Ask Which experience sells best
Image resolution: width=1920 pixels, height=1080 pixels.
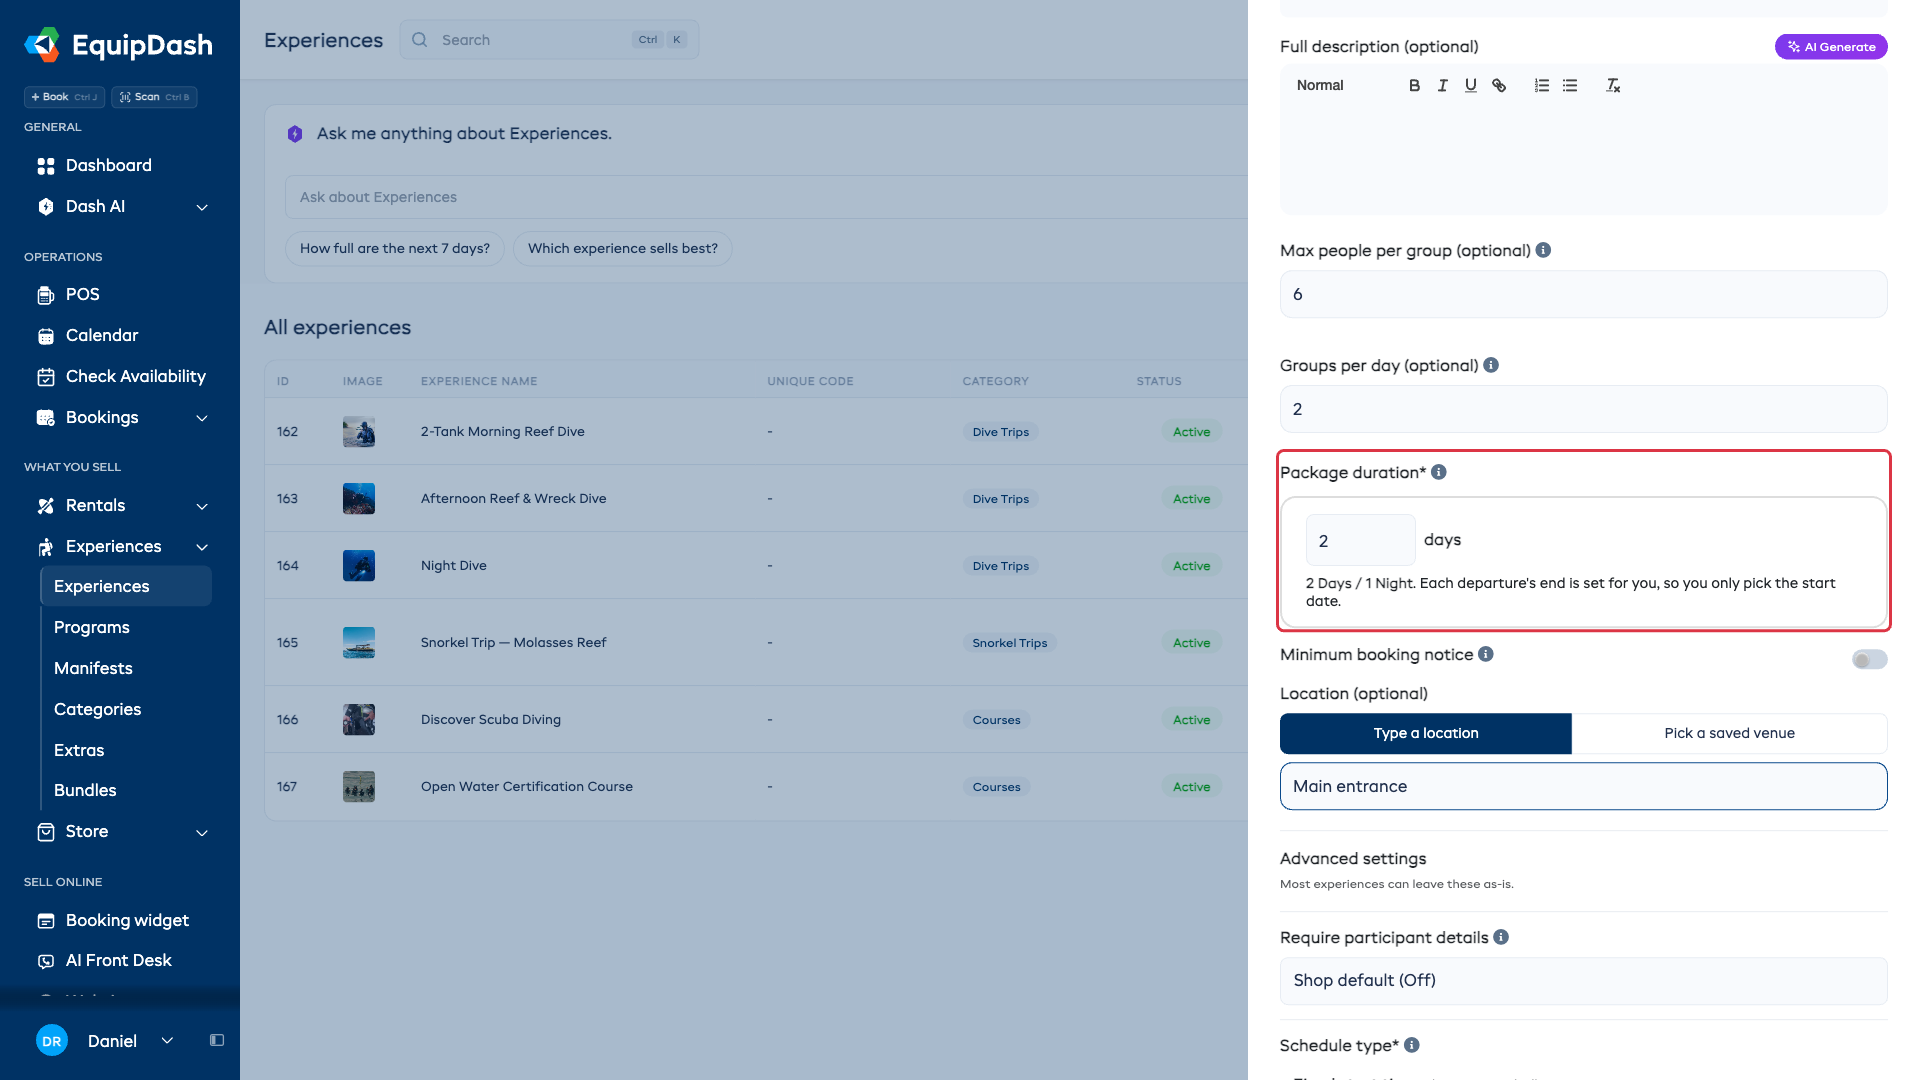[623, 249]
